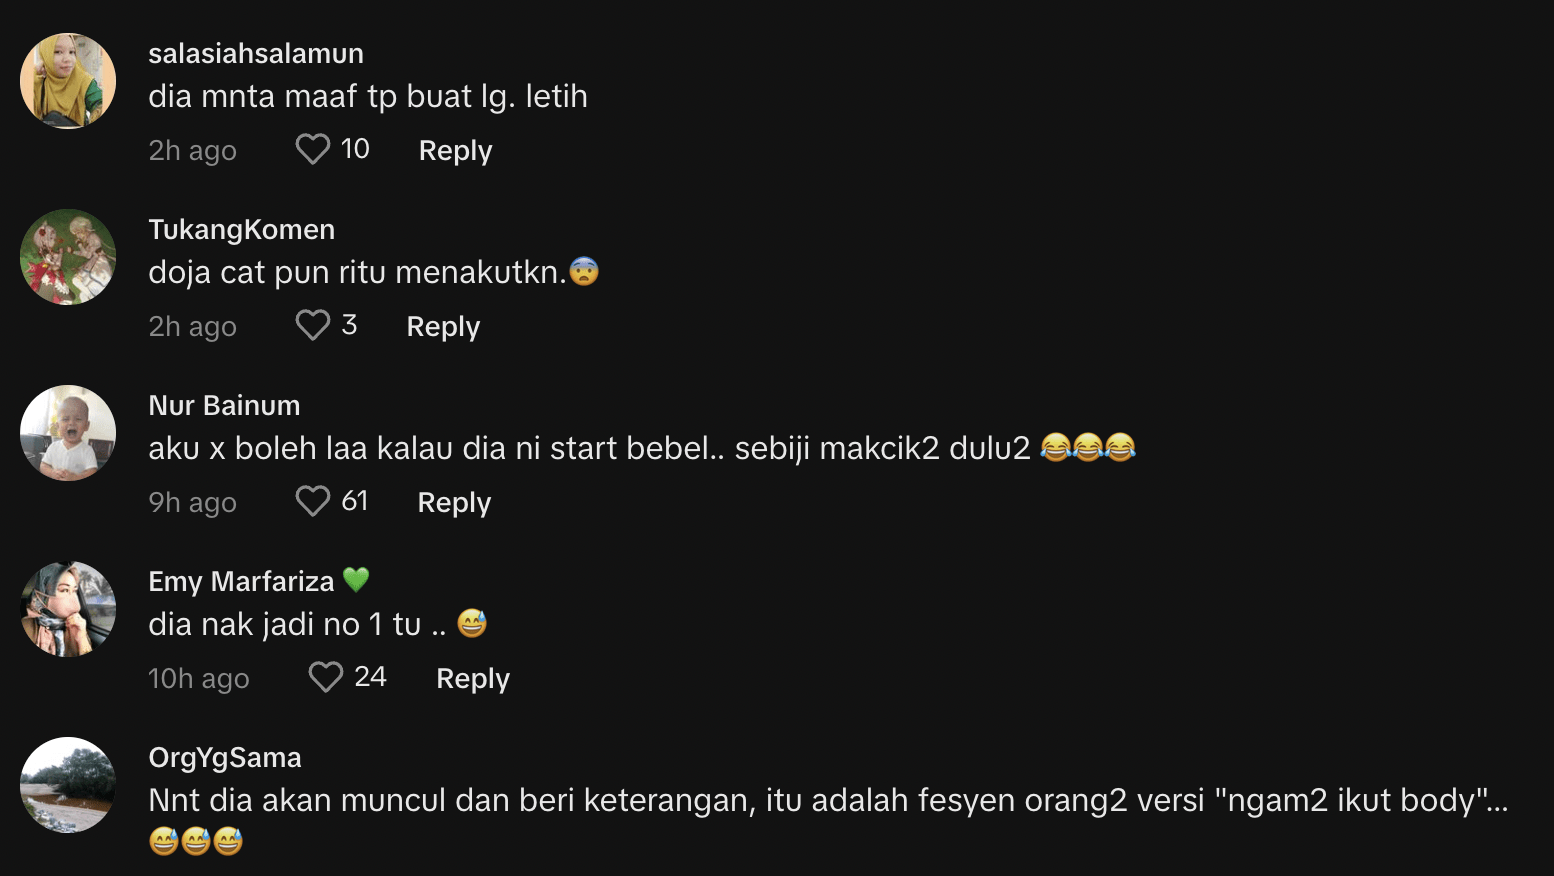Reply to TukangKomen's comment
The width and height of the screenshot is (1554, 876).
coord(443,327)
